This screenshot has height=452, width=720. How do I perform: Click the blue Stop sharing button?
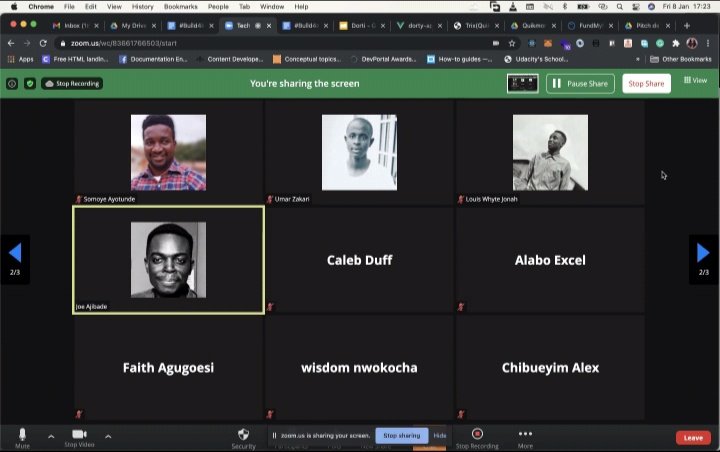pyautogui.click(x=402, y=435)
